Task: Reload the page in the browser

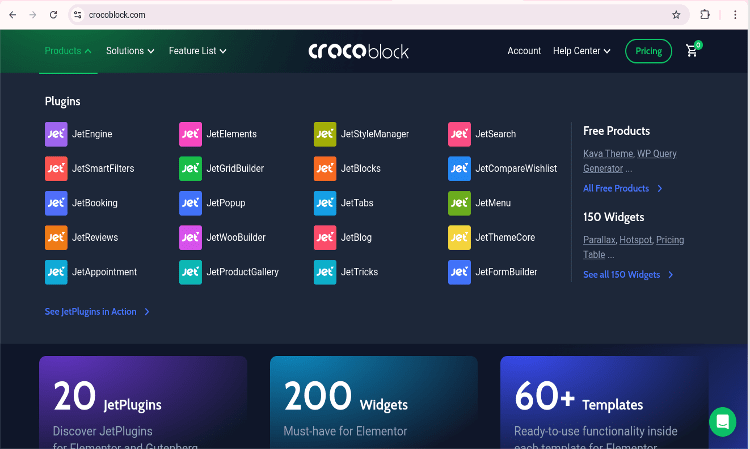Action: tap(53, 15)
